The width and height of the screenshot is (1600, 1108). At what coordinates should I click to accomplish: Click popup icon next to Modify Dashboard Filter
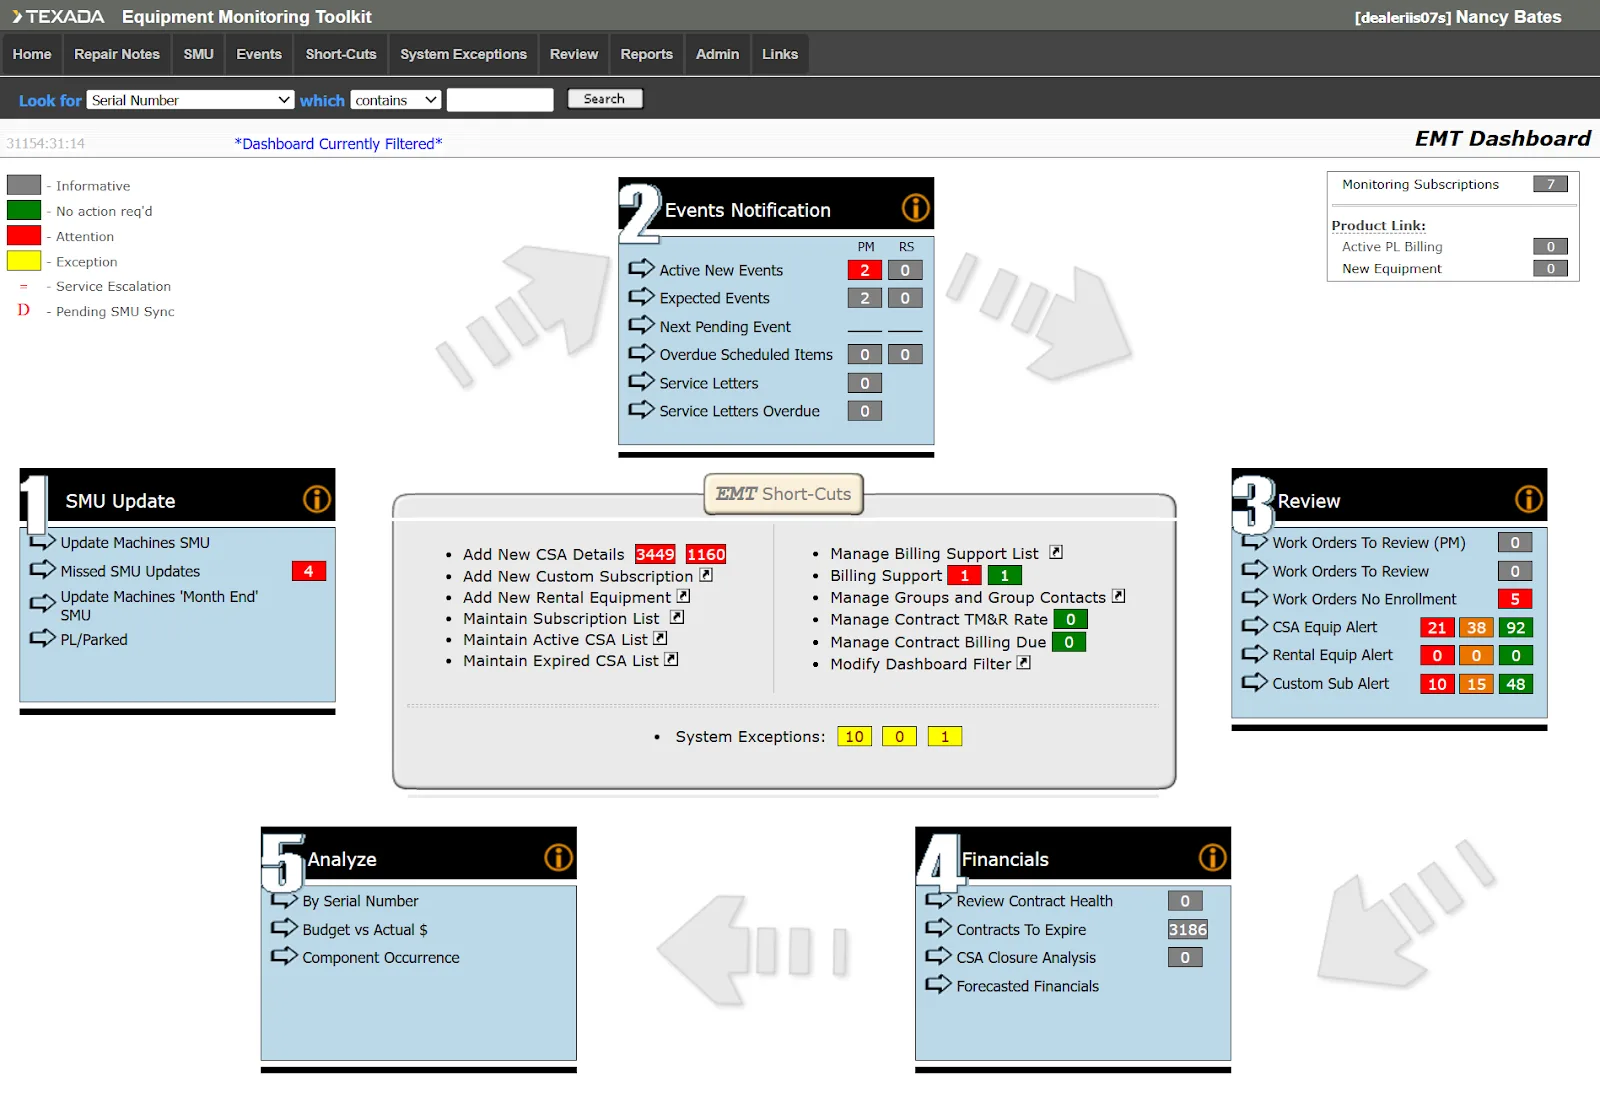click(1024, 663)
